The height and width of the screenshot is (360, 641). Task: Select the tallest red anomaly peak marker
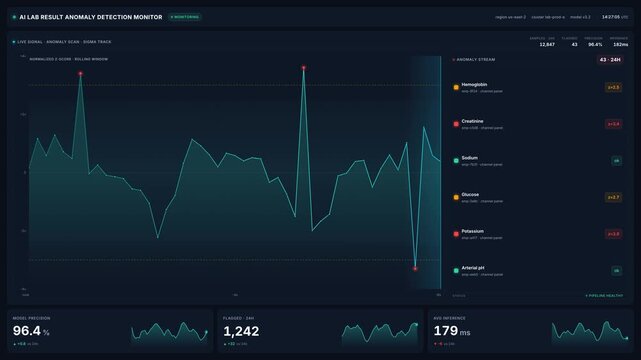[303, 68]
